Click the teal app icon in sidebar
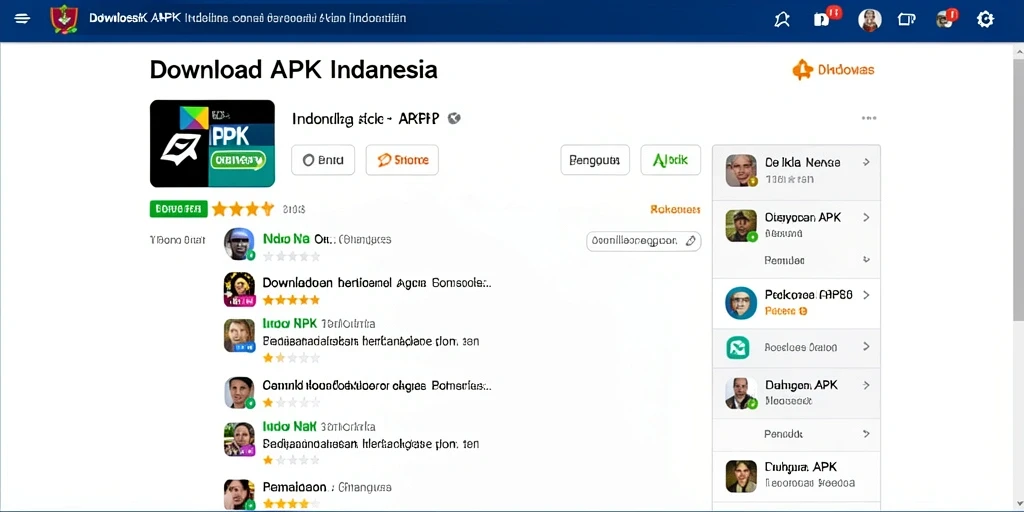Viewport: 1024px width, 512px height. coord(738,347)
